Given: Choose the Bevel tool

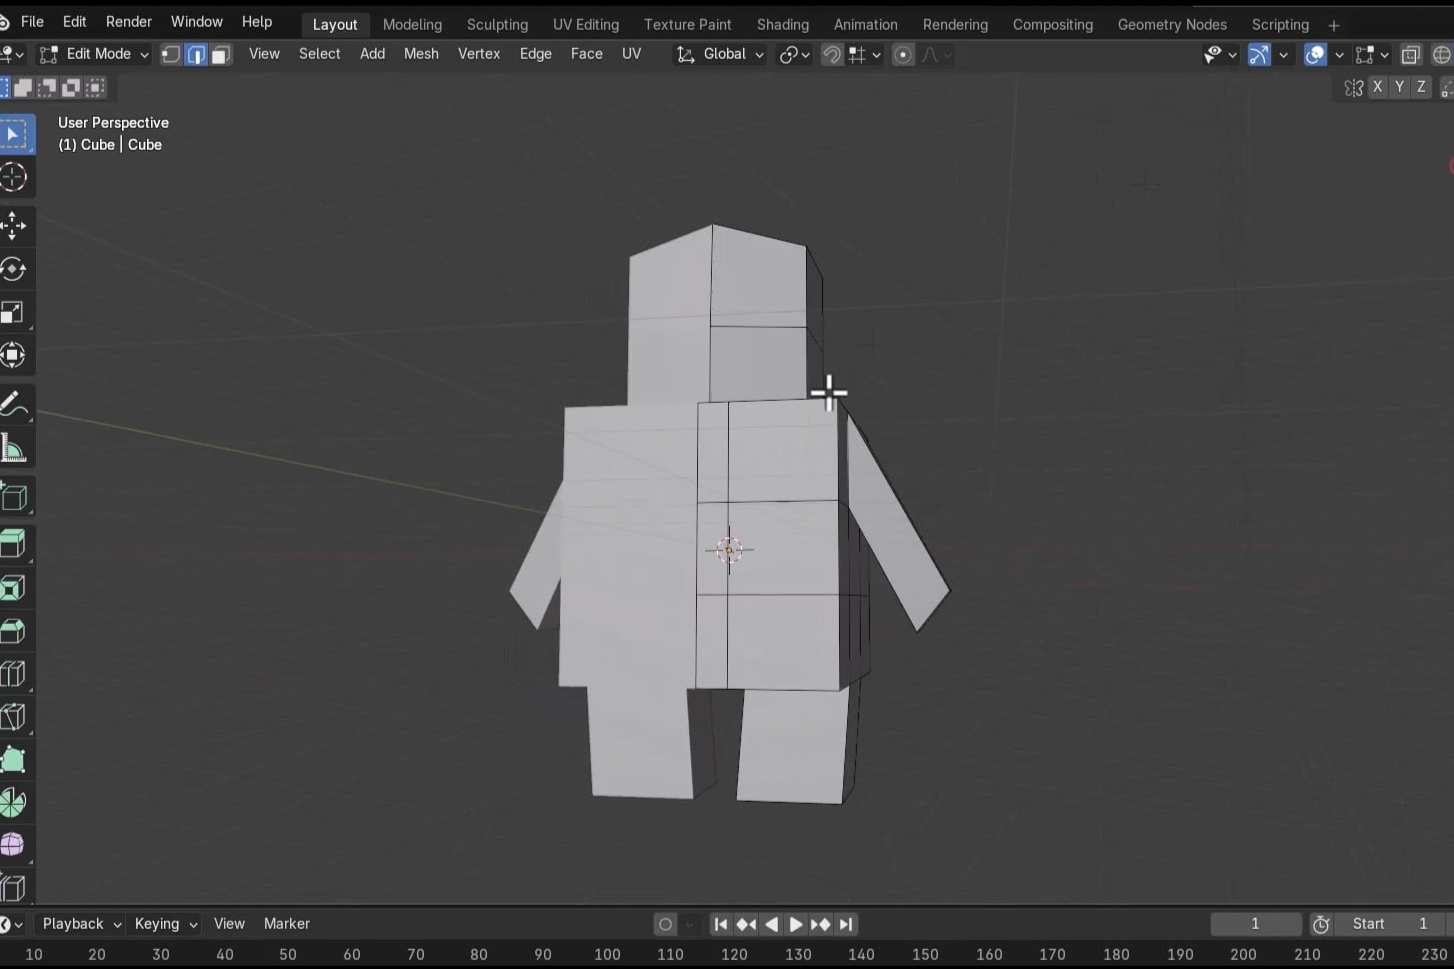Looking at the screenshot, I should (x=14, y=631).
